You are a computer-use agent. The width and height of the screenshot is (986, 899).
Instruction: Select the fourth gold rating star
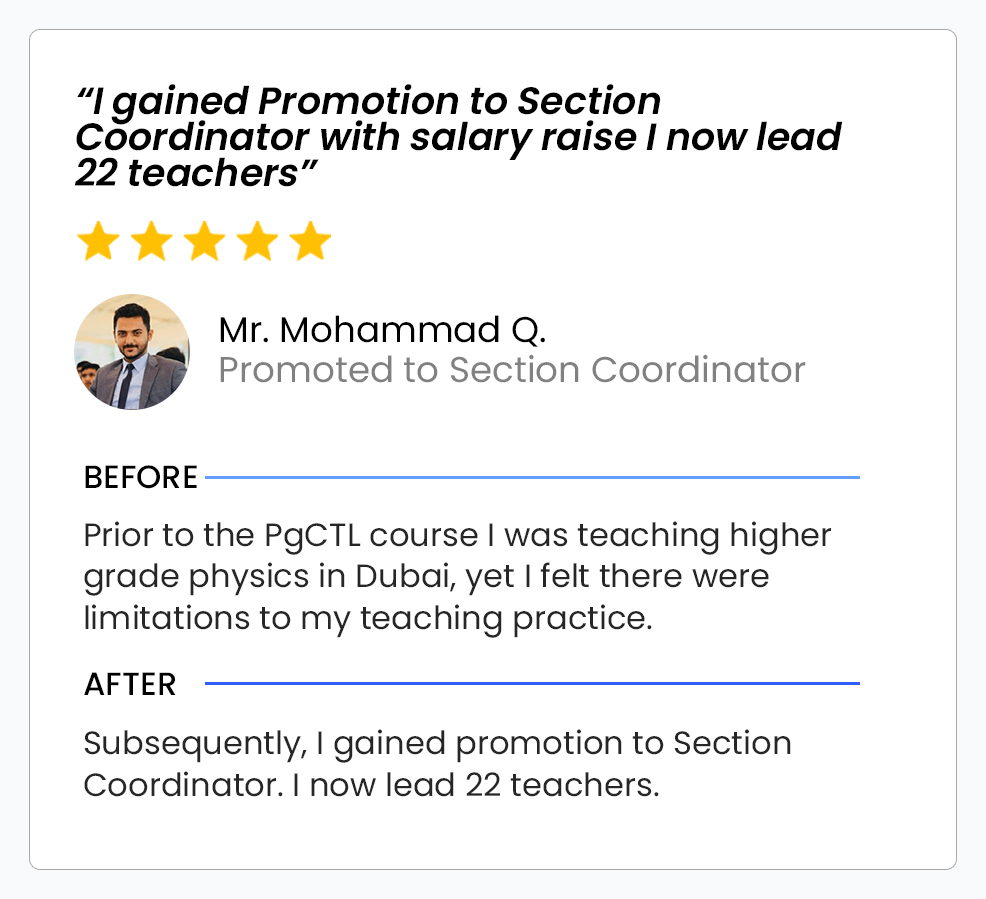tap(257, 242)
